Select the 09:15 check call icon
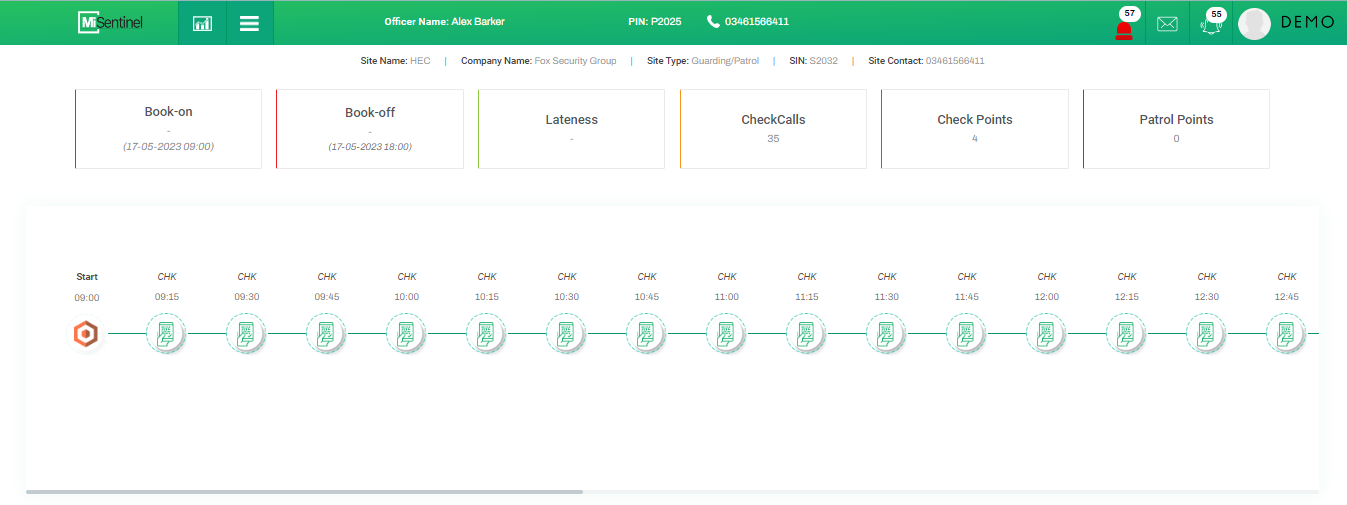Image resolution: width=1347 pixels, height=505 pixels. [x=166, y=334]
